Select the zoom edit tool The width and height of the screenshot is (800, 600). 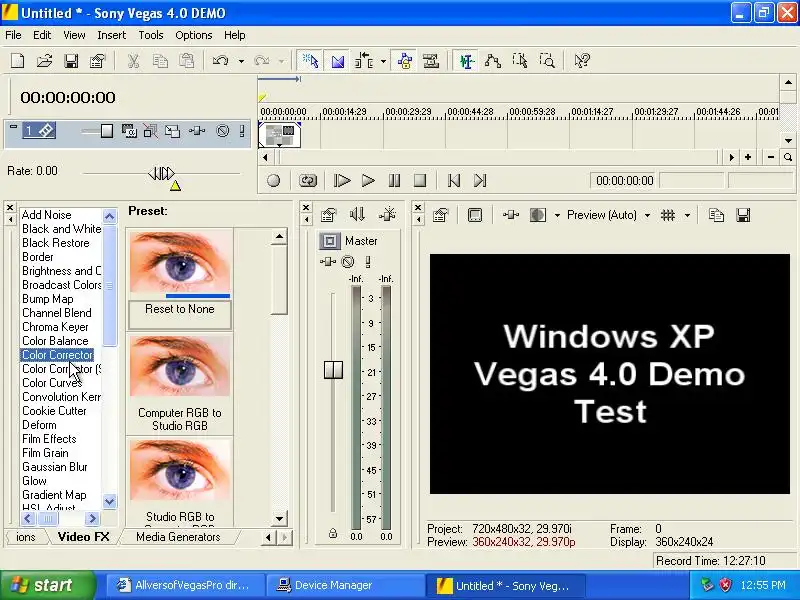tap(547, 61)
